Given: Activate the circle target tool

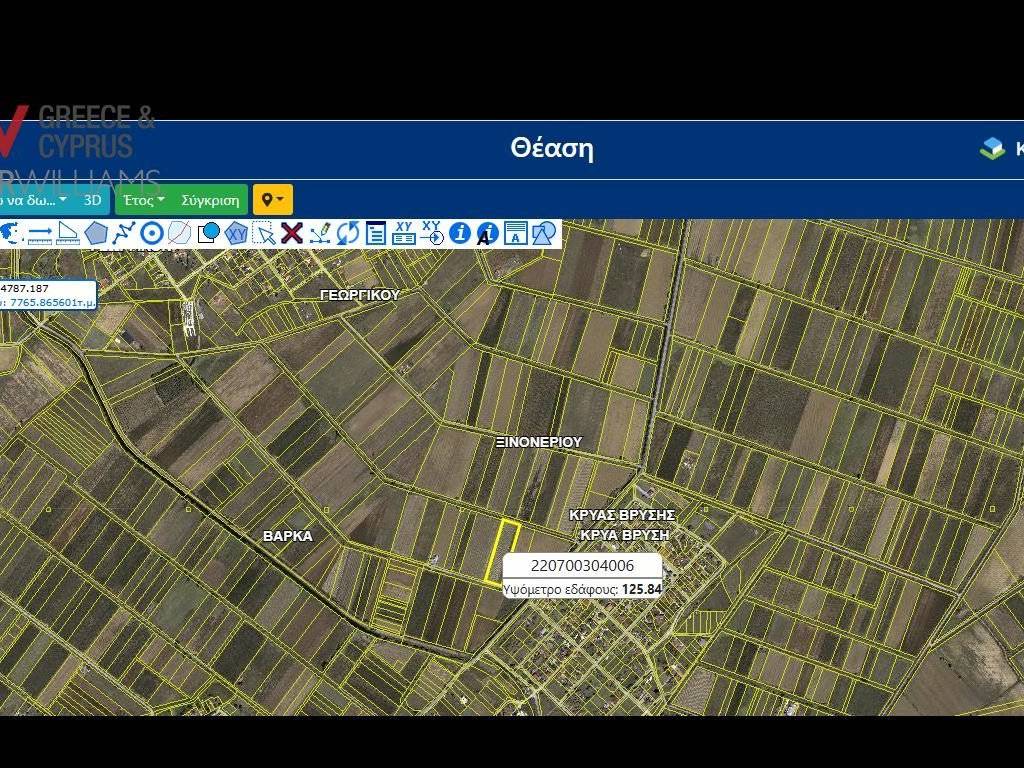Looking at the screenshot, I should (x=152, y=233).
